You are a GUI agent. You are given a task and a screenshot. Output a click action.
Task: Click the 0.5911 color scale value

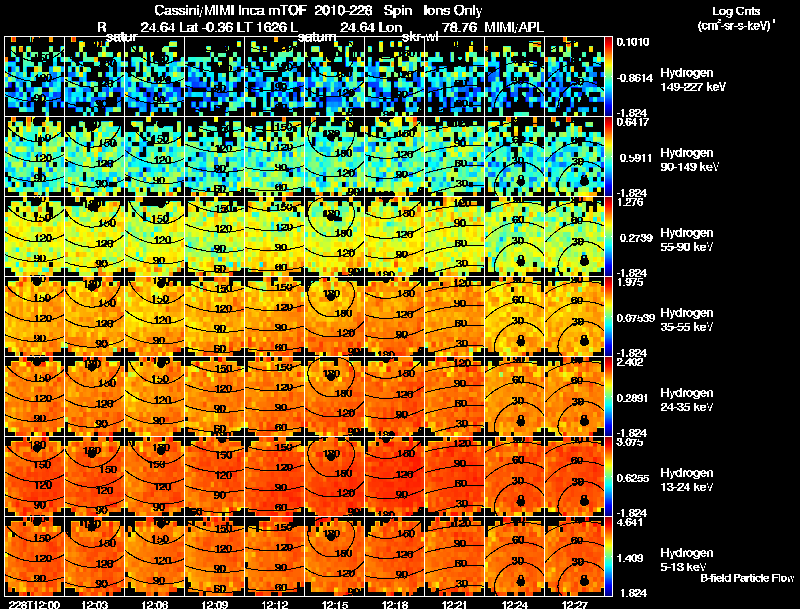click(636, 158)
